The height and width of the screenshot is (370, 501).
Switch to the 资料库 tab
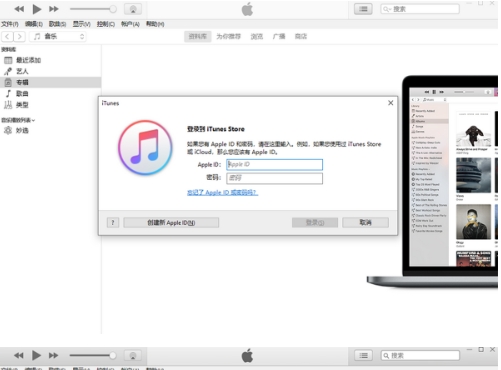pos(198,36)
